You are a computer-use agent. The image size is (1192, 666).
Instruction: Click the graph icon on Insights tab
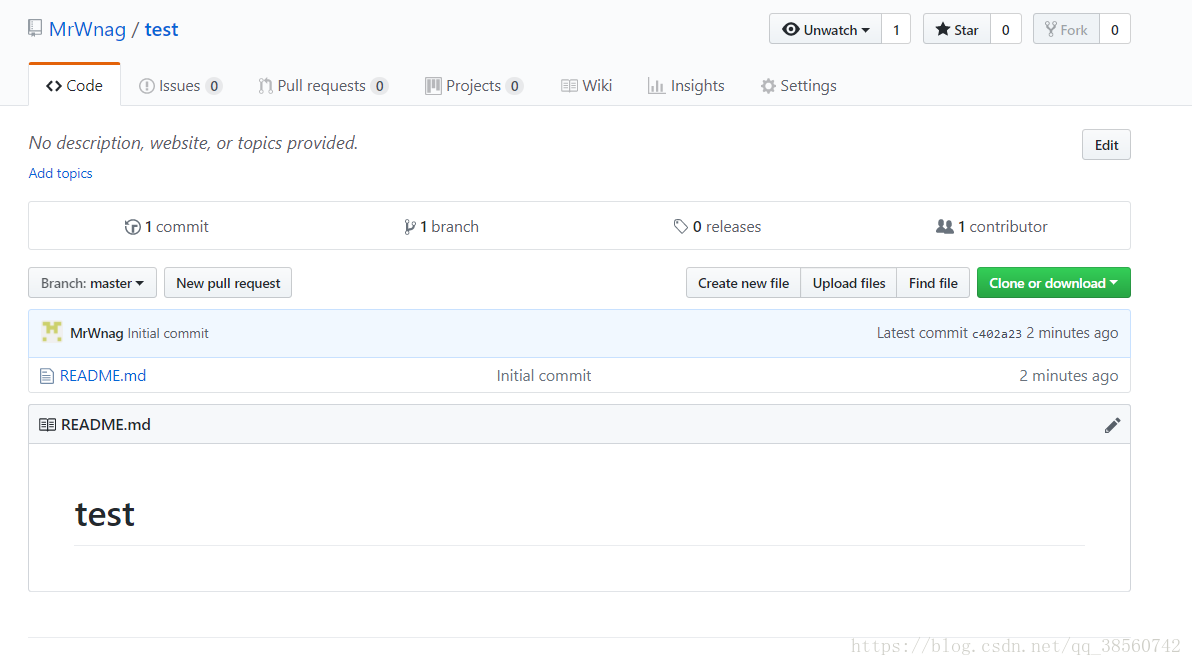click(x=656, y=86)
